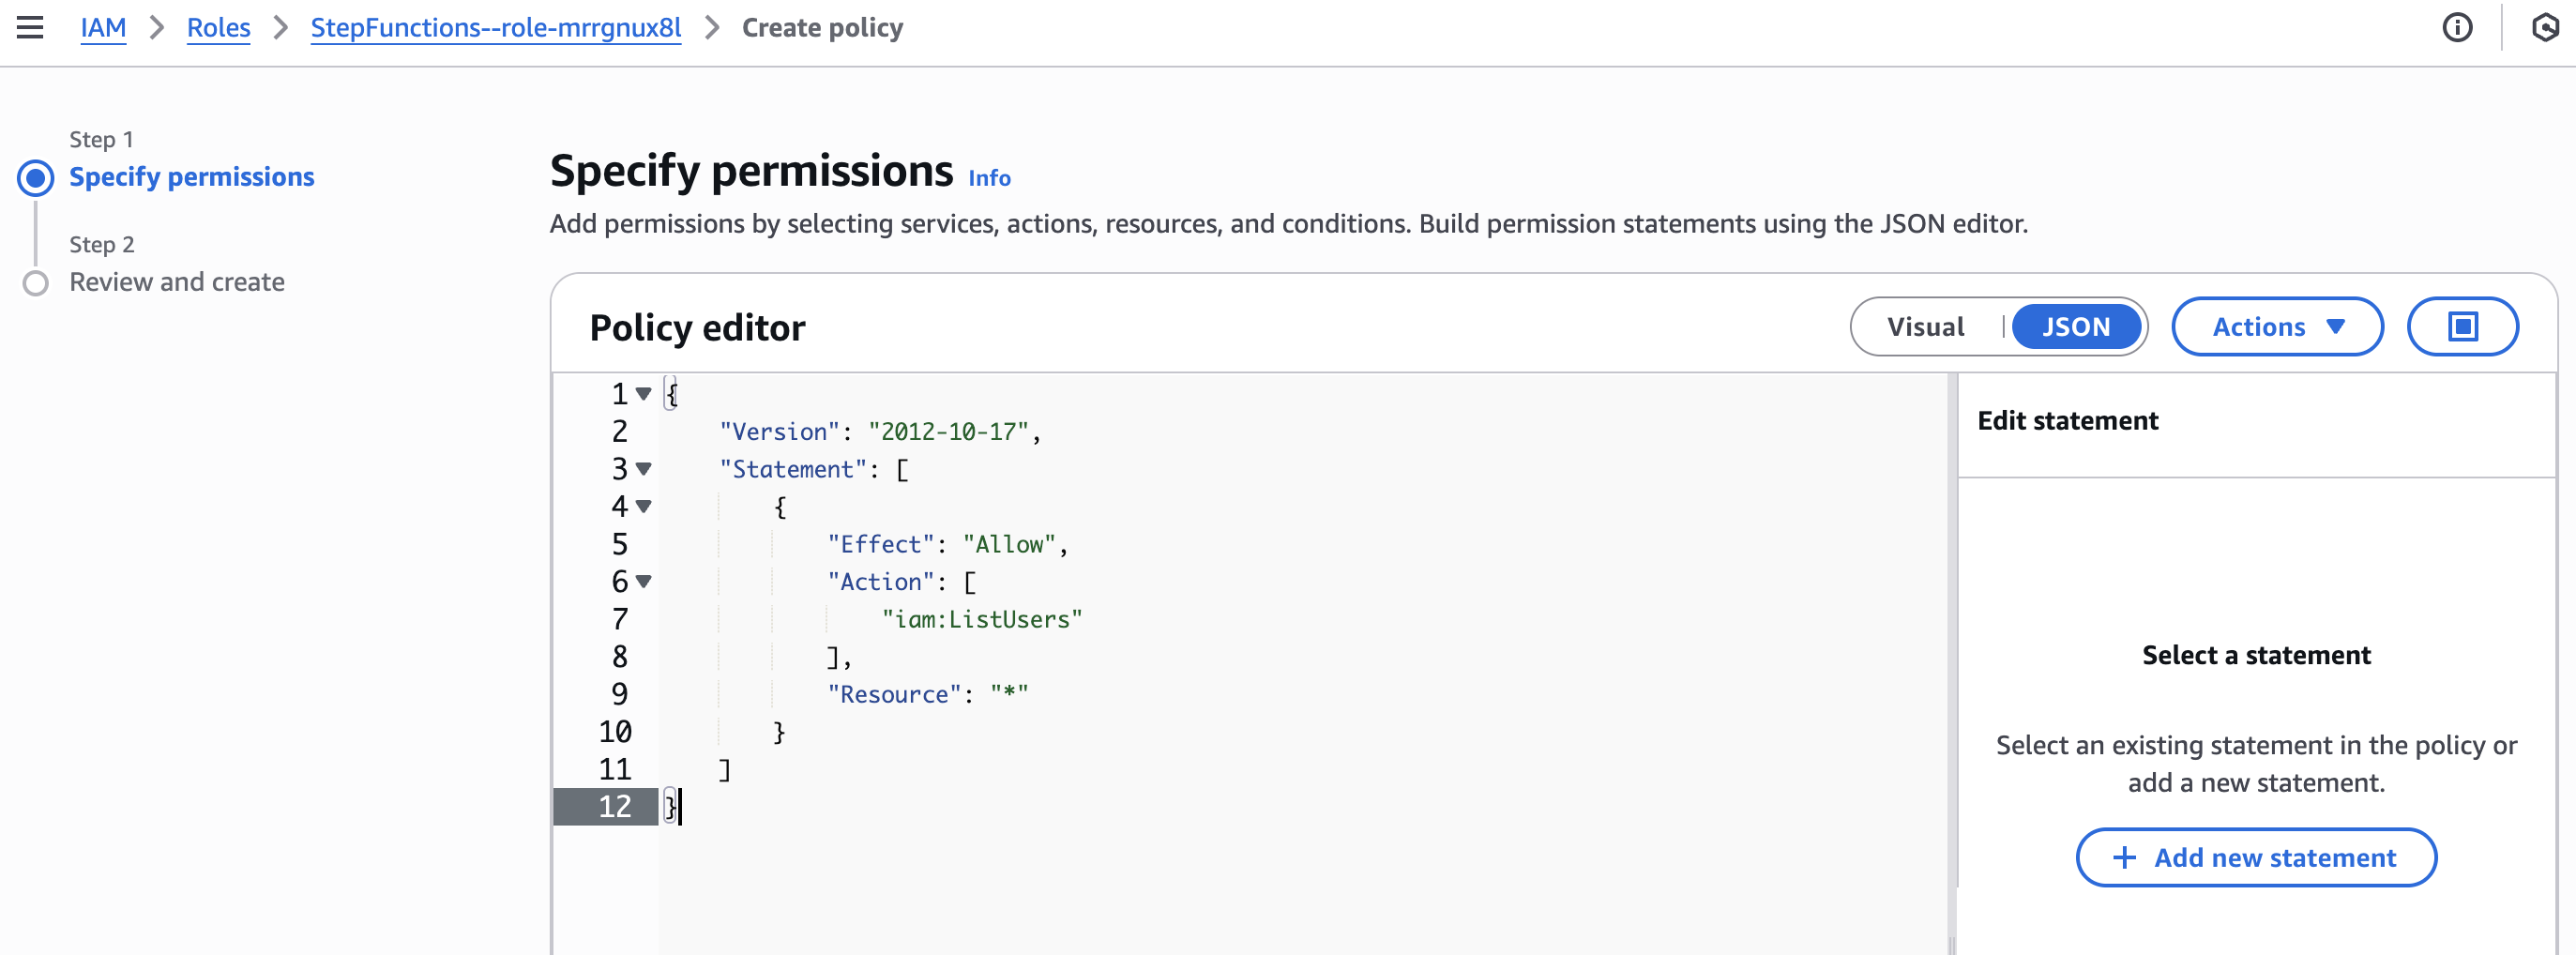Open the Roles breadcrumb link
2576x955 pixels.
(218, 28)
